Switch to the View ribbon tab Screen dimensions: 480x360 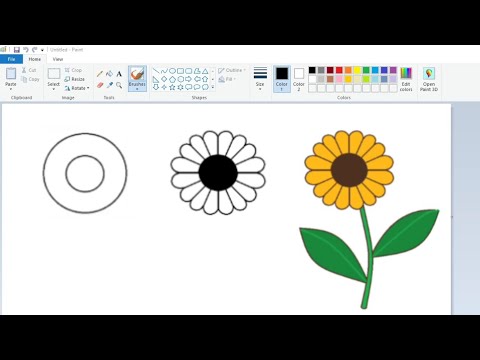[58, 59]
